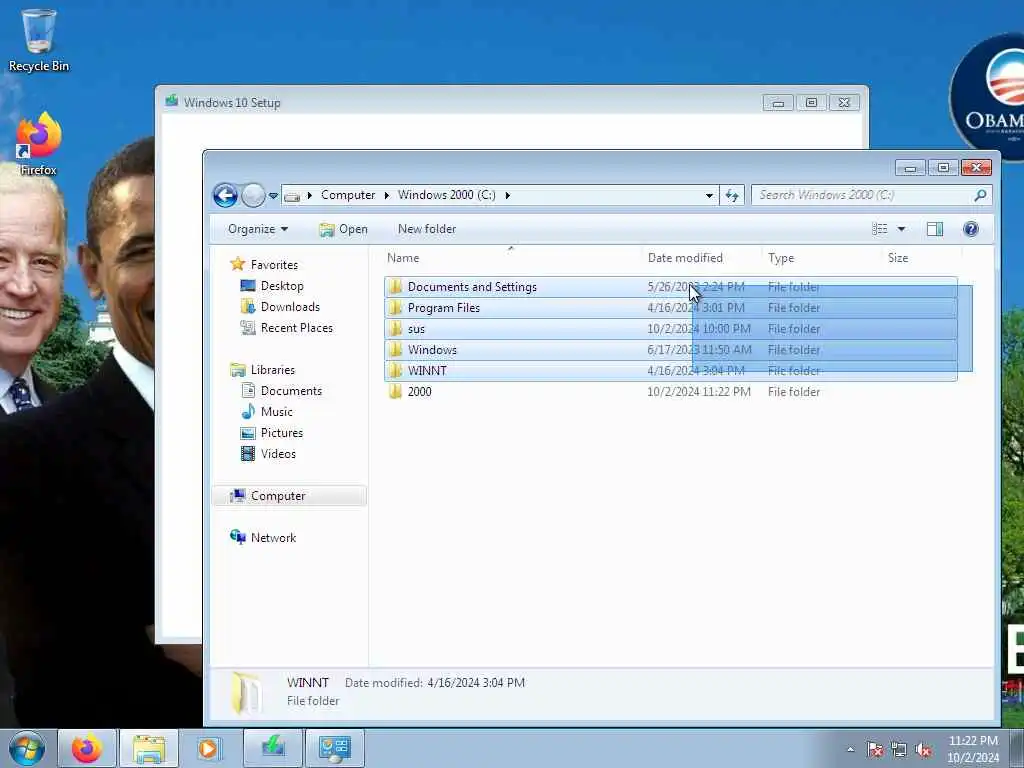The width and height of the screenshot is (1024, 768).
Task: Click the muted volume tray icon
Action: pos(923,750)
